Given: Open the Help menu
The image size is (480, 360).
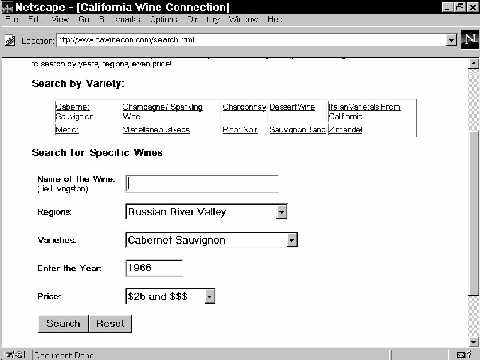Looking at the screenshot, I should (275, 19).
